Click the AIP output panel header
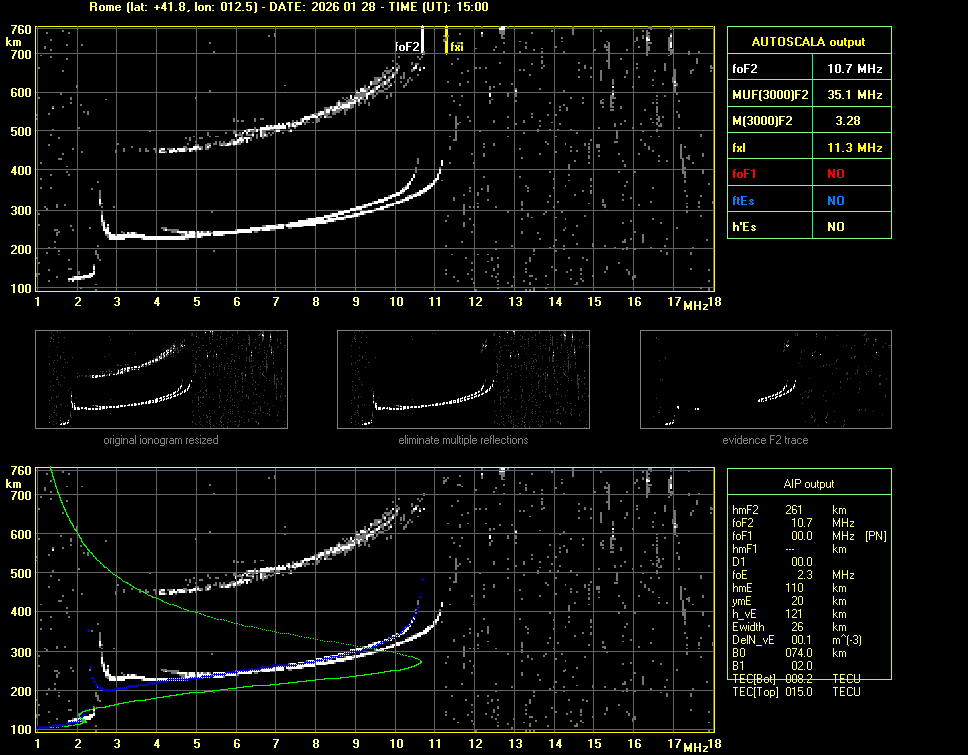968x755 pixels. coord(808,484)
